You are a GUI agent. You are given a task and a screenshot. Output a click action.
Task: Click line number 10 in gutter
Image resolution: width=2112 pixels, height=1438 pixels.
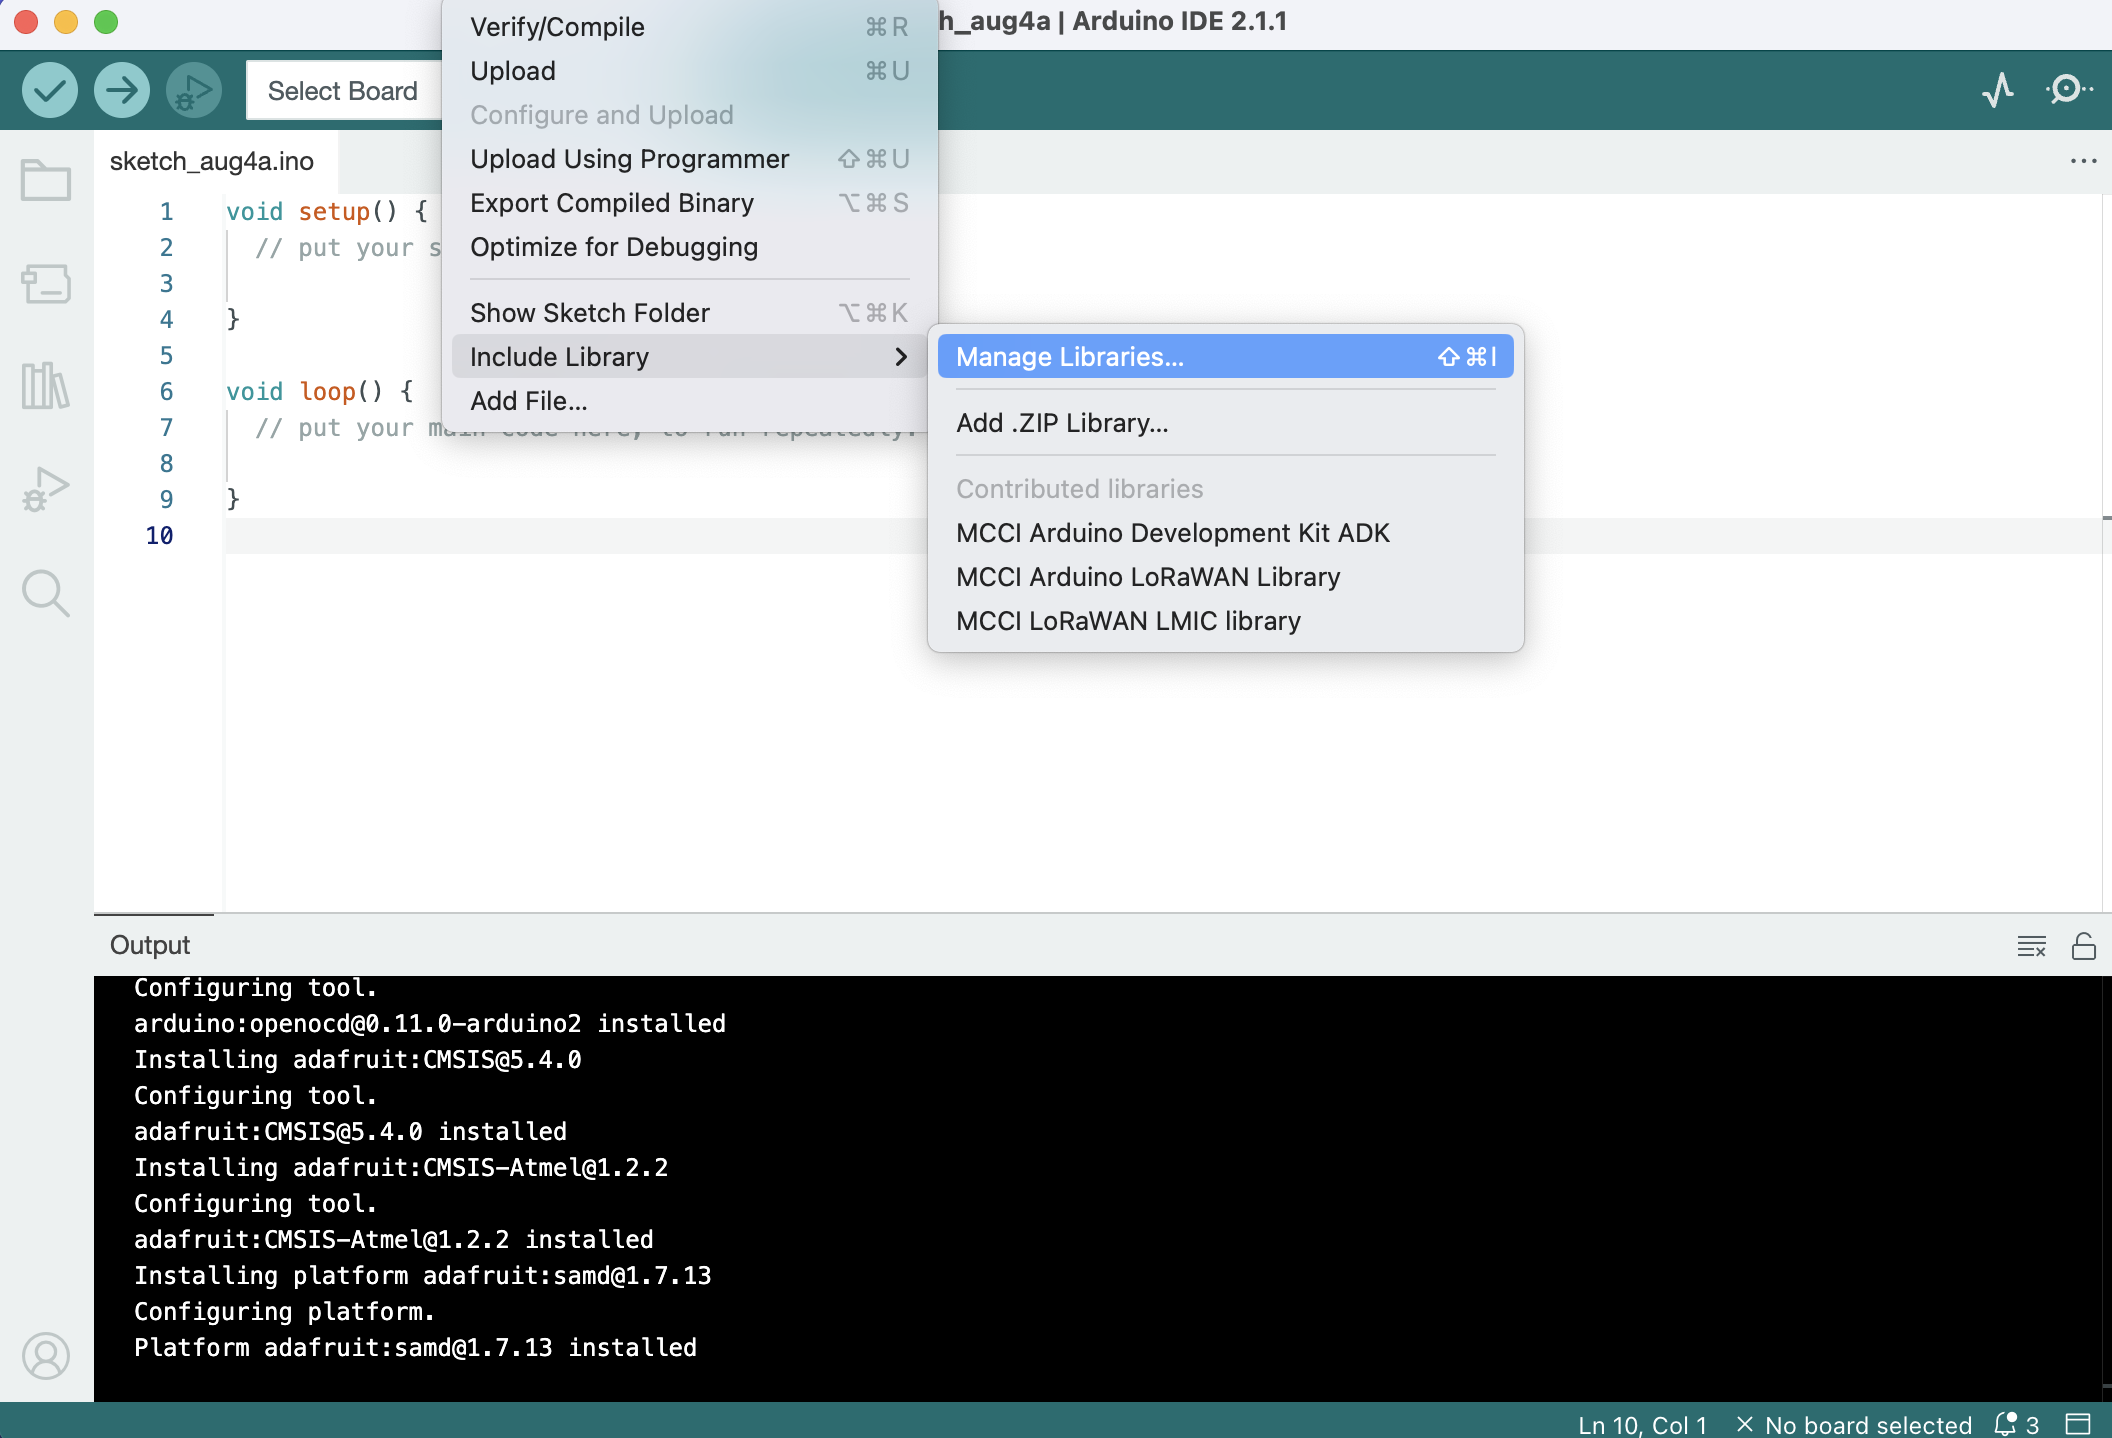(x=159, y=536)
